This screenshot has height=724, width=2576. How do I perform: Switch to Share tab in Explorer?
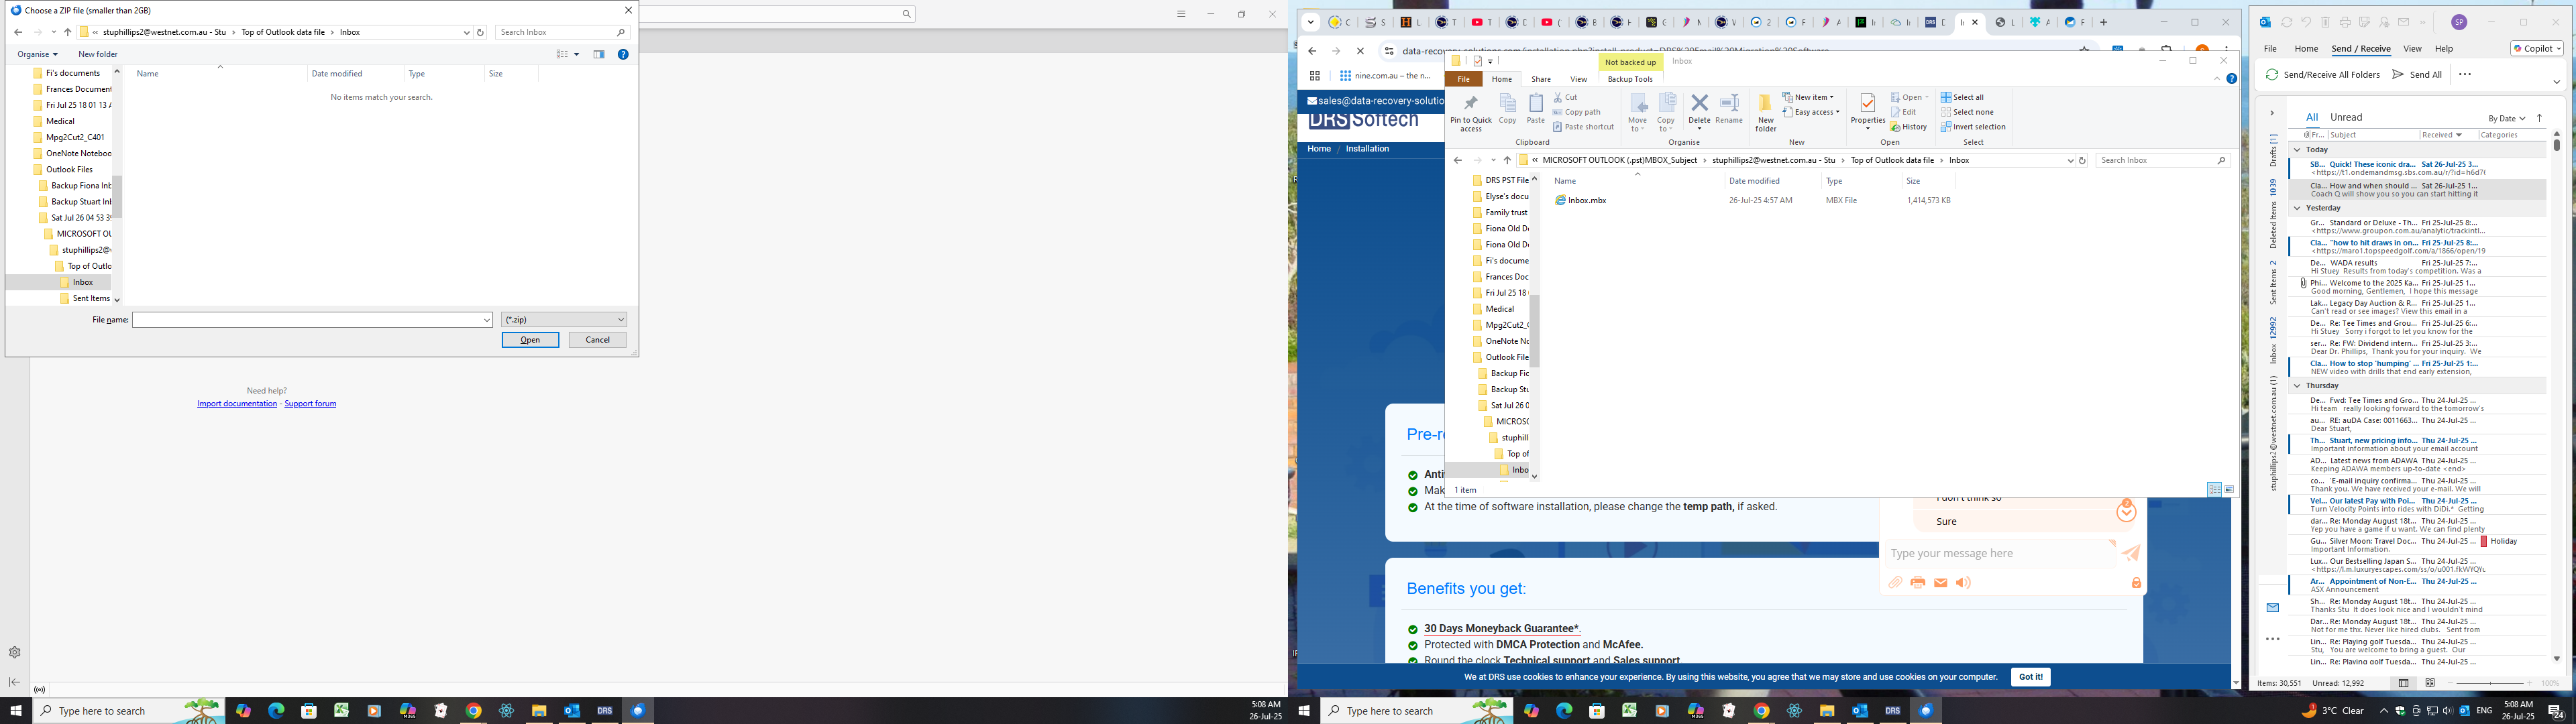[x=1540, y=79]
